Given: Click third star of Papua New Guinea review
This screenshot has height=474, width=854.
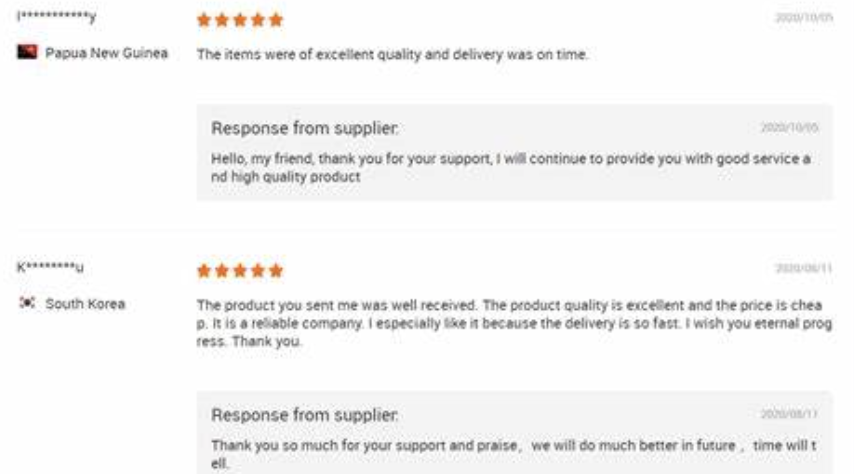Looking at the screenshot, I should click(240, 21).
